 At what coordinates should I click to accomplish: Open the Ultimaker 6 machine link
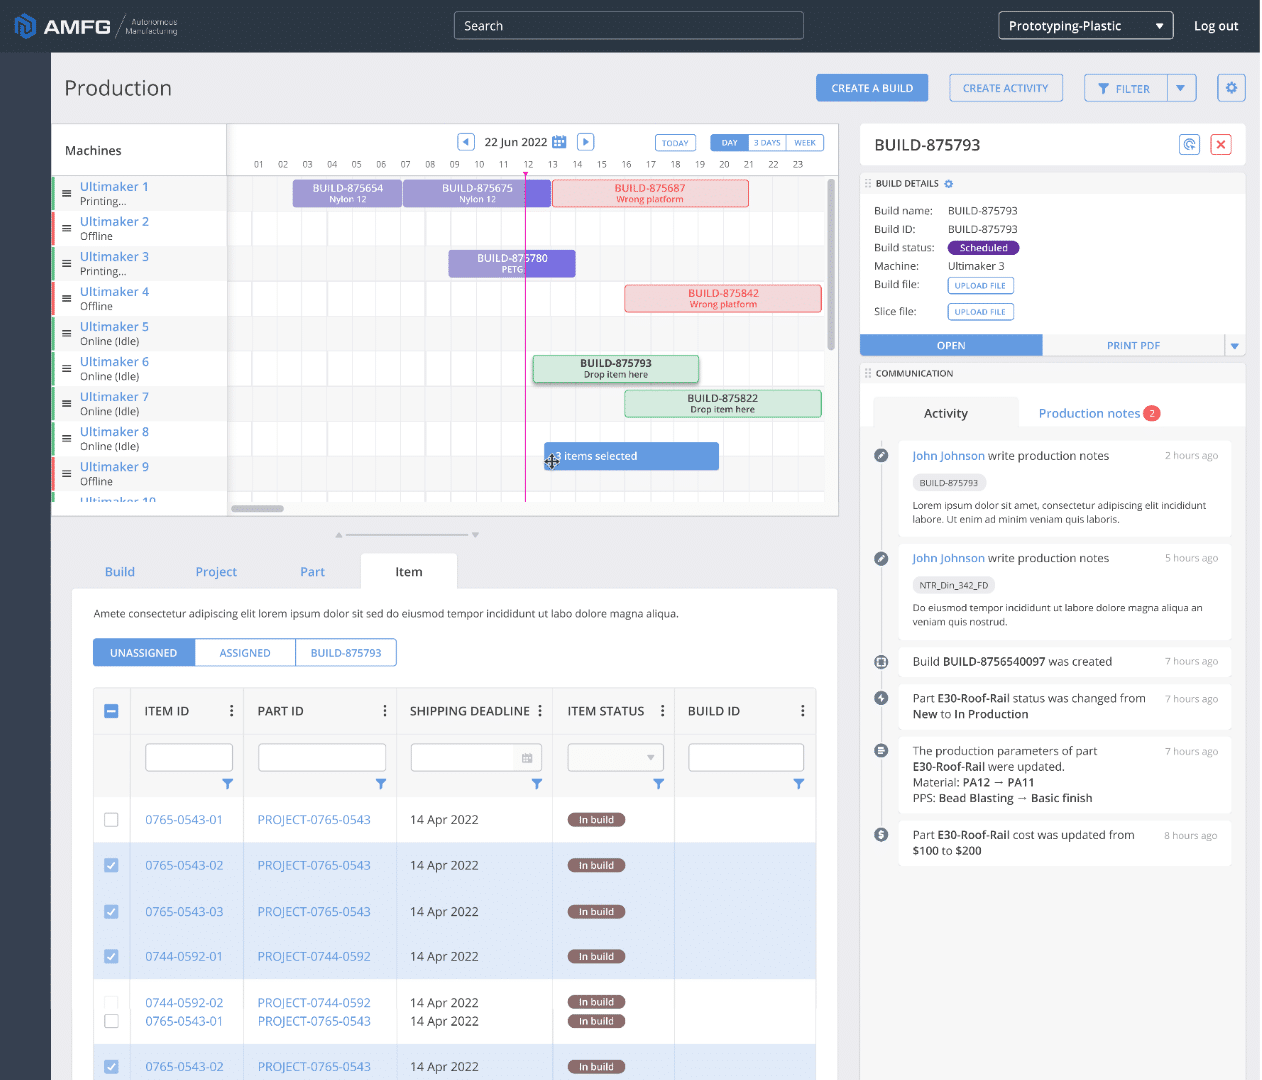[x=114, y=362]
